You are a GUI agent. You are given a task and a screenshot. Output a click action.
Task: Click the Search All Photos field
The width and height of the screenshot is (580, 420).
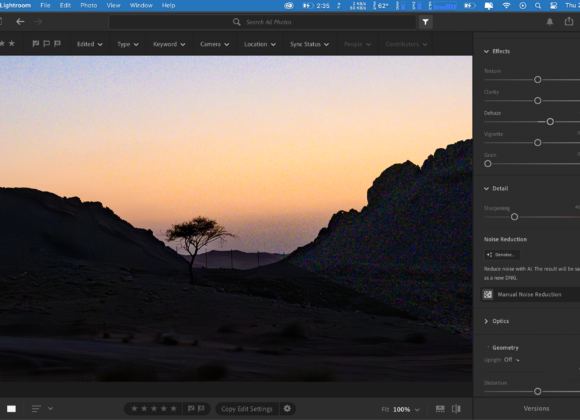point(262,22)
